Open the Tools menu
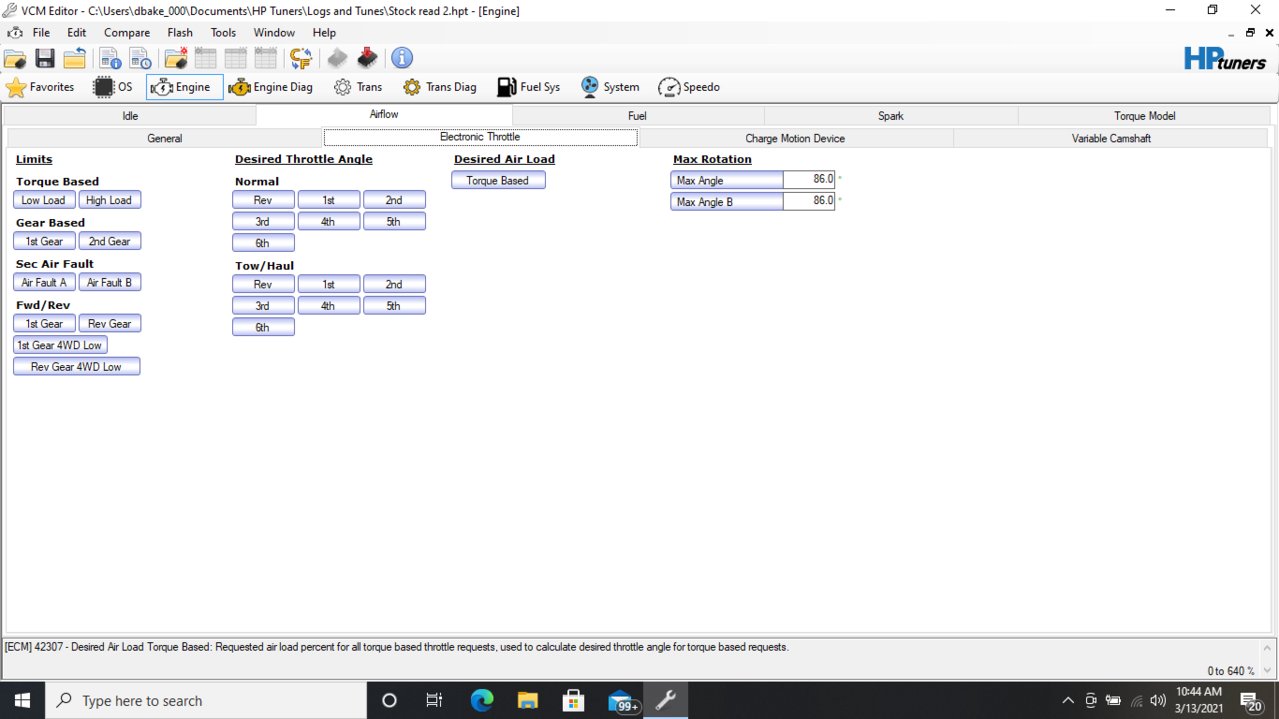The image size is (1279, 719). coord(223,32)
